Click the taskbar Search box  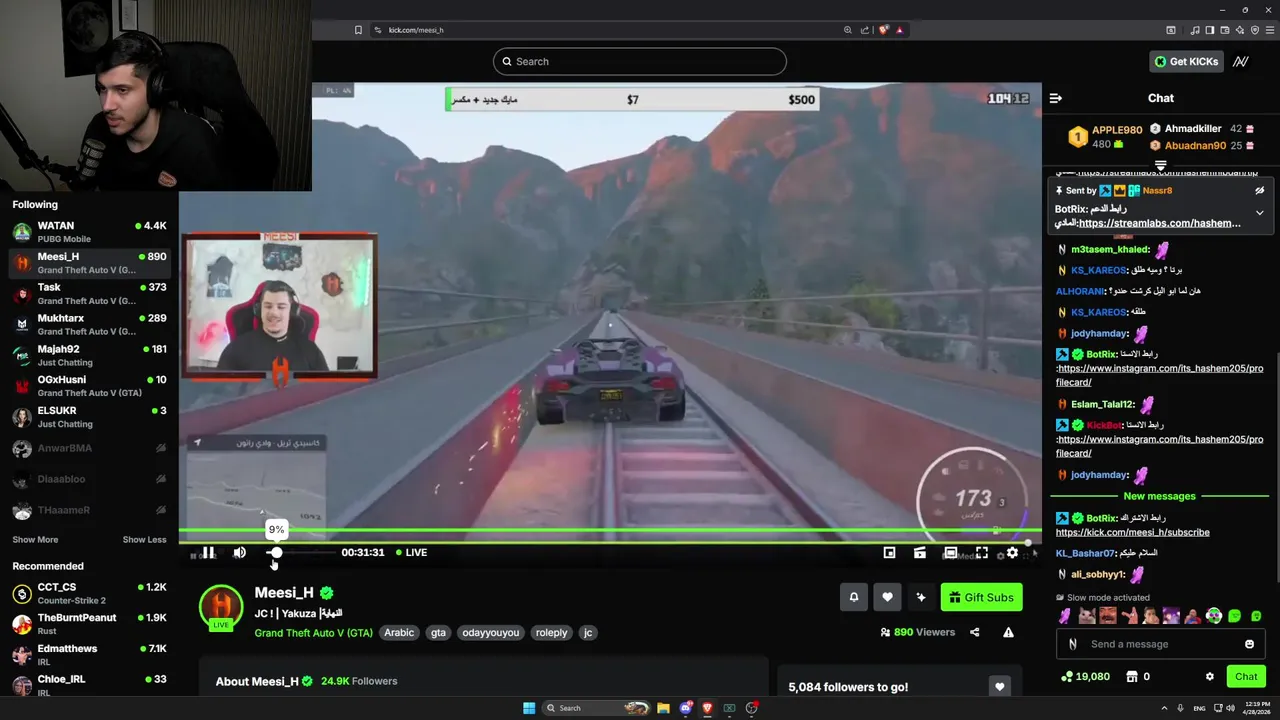(x=597, y=708)
